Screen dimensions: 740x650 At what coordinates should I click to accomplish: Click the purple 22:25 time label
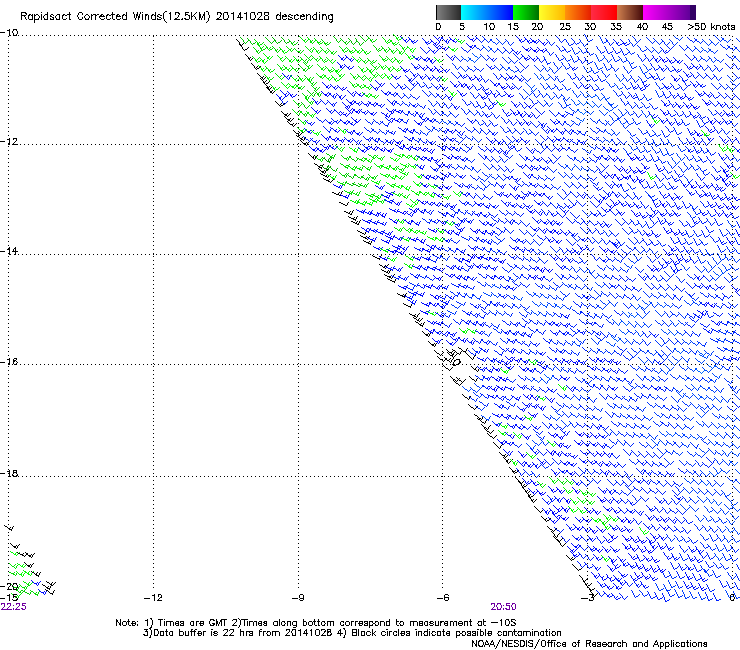(14, 607)
